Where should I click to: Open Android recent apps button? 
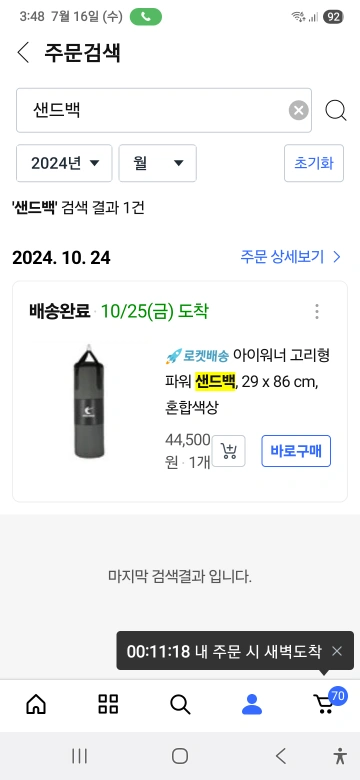[x=79, y=756]
